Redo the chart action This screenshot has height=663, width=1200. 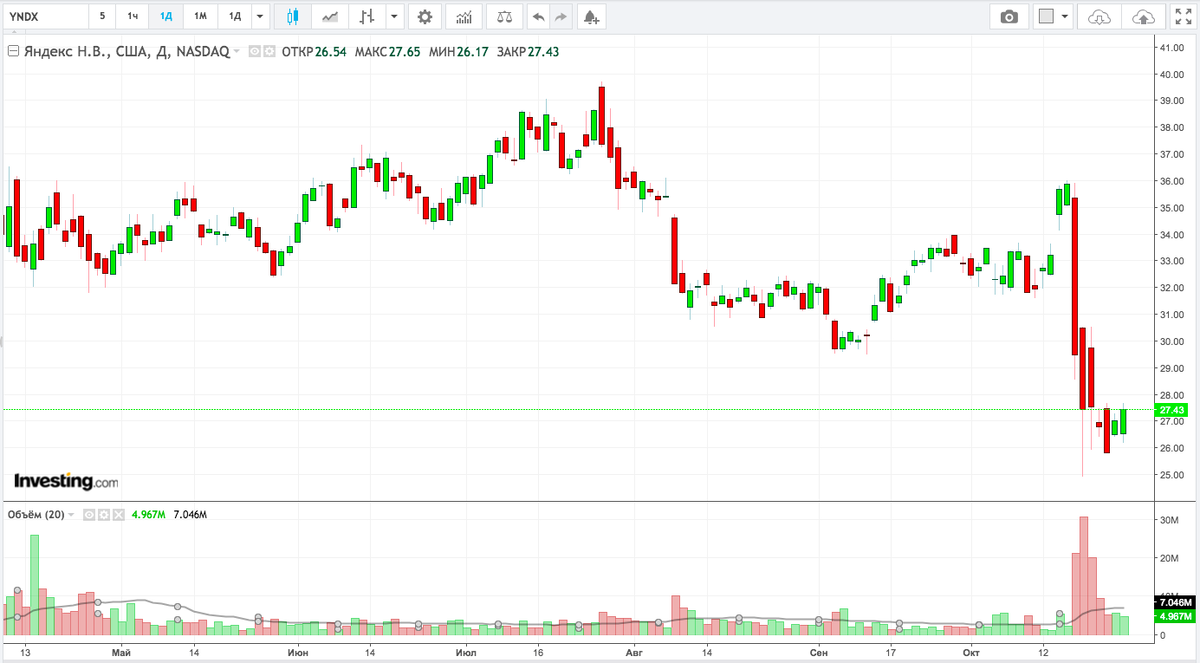pyautogui.click(x=561, y=16)
